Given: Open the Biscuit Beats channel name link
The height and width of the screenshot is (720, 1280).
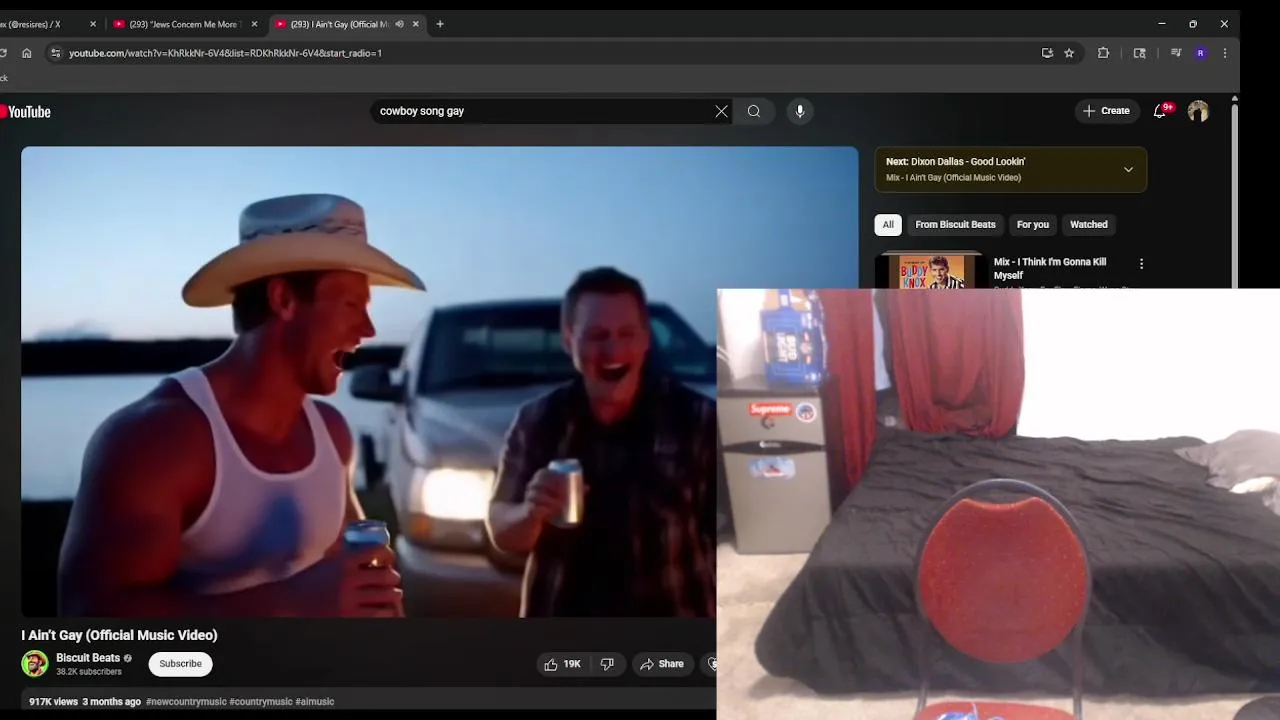Looking at the screenshot, I should point(88,658).
